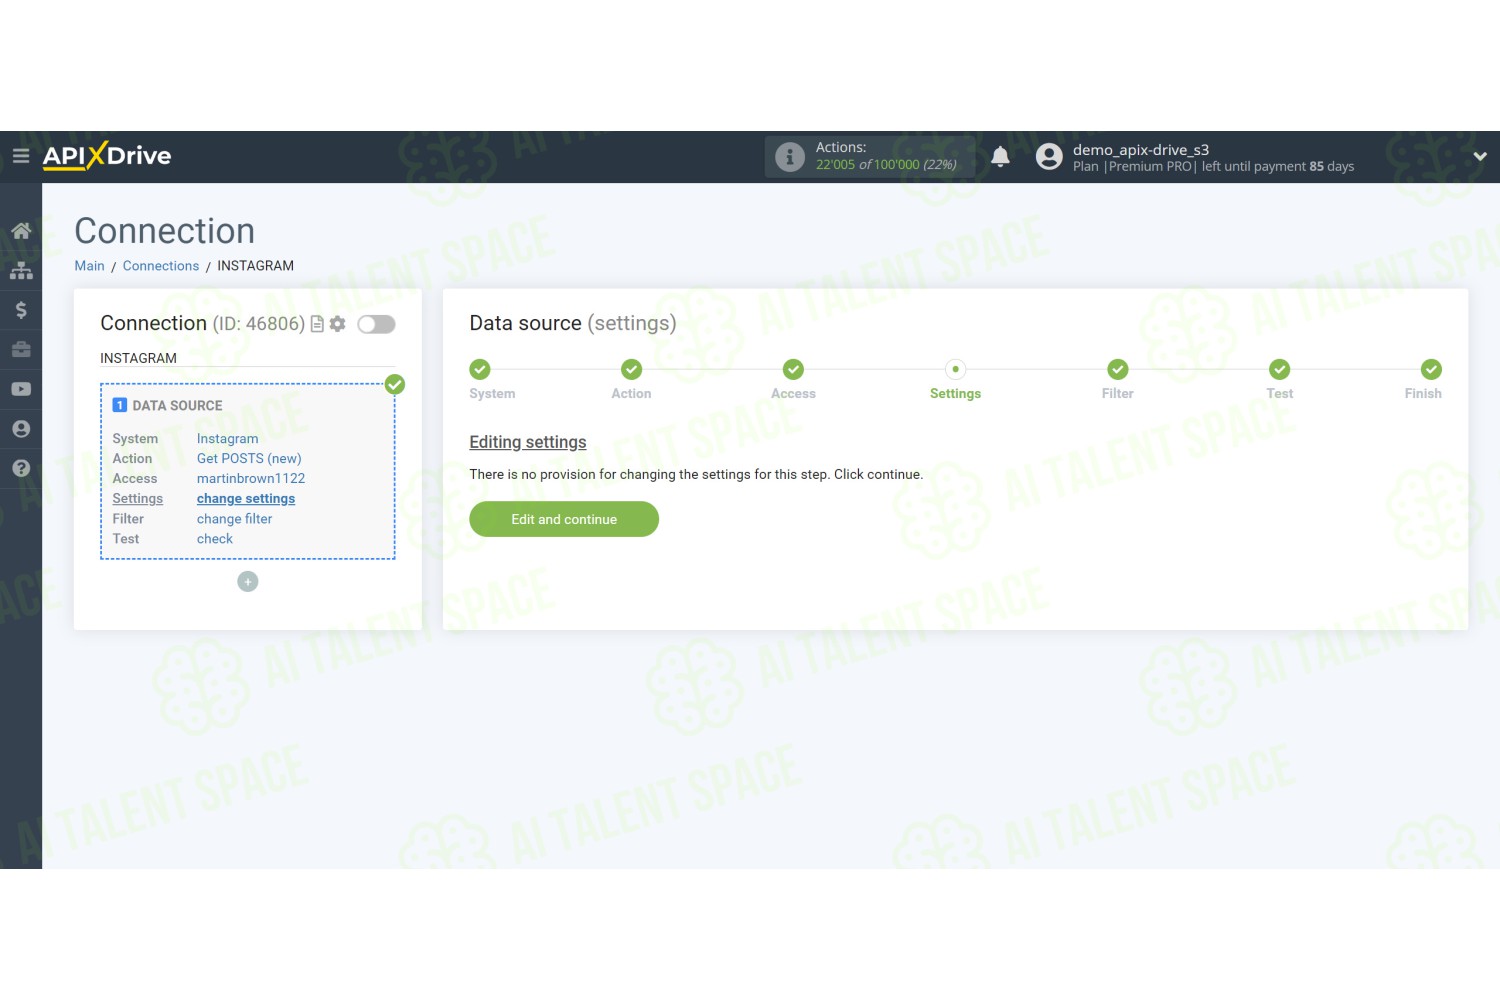Viewport: 1500px width, 1000px height.
Task: Toggle the connection on/off switch
Action: coord(377,324)
